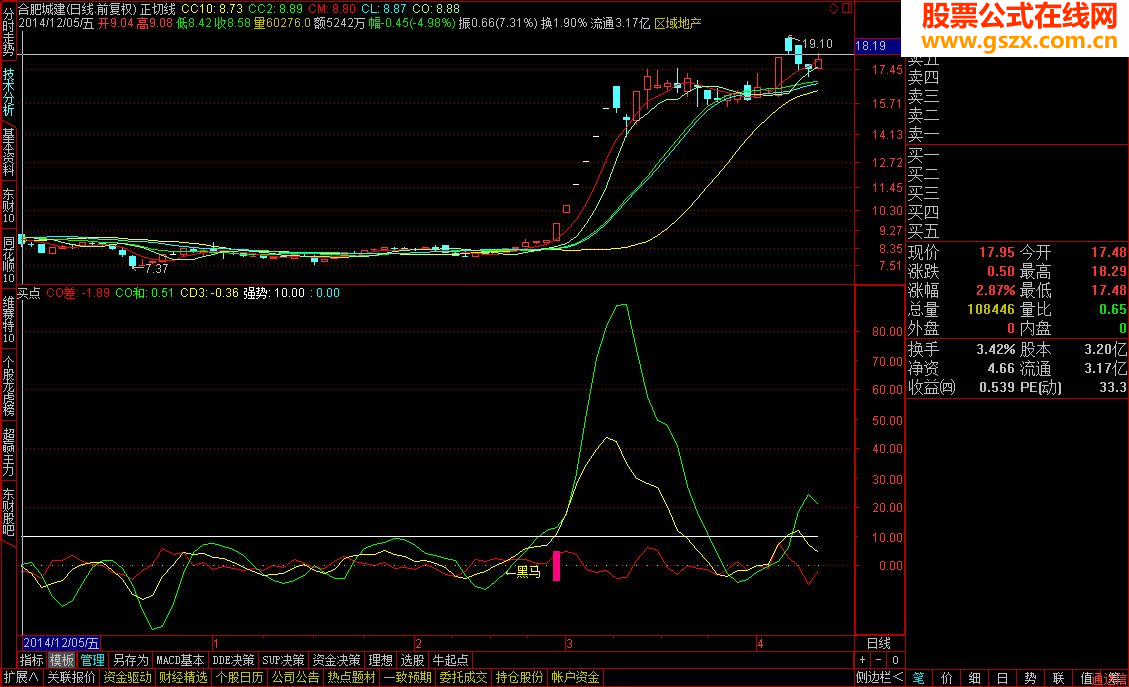Select the 模板 tab
1129x687 pixels.
[62, 660]
